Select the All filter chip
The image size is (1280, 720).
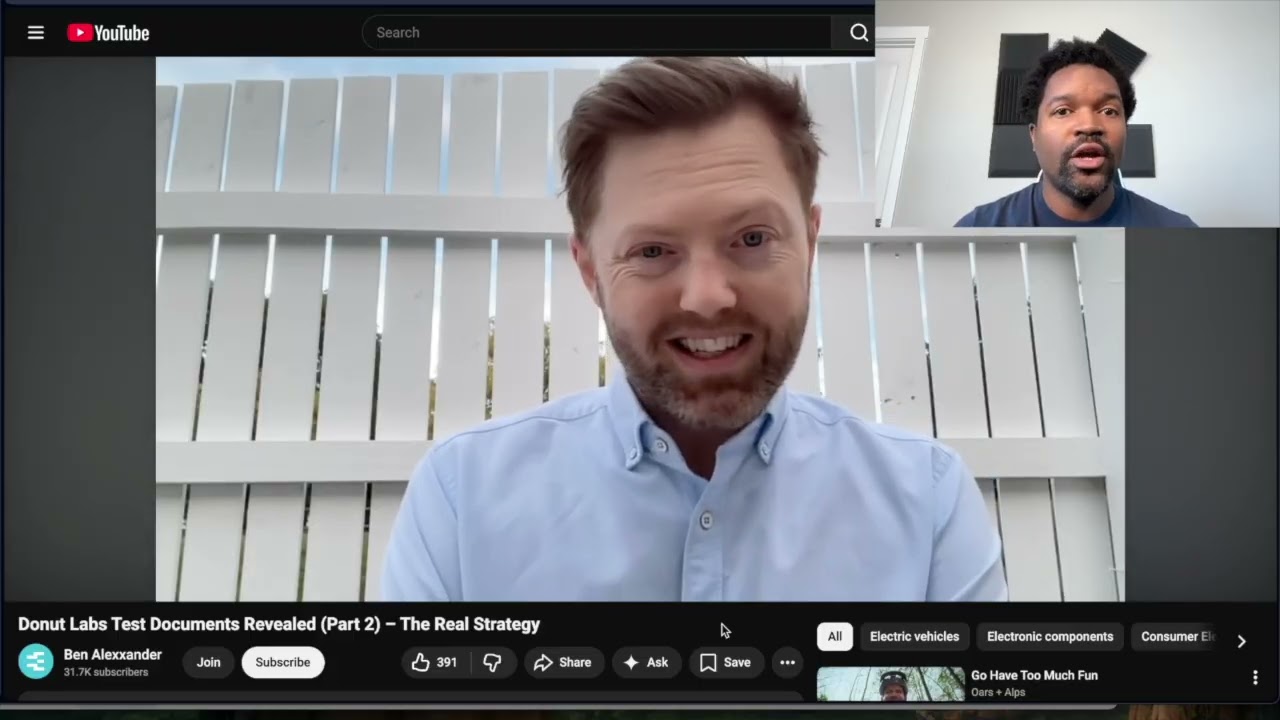[835, 636]
